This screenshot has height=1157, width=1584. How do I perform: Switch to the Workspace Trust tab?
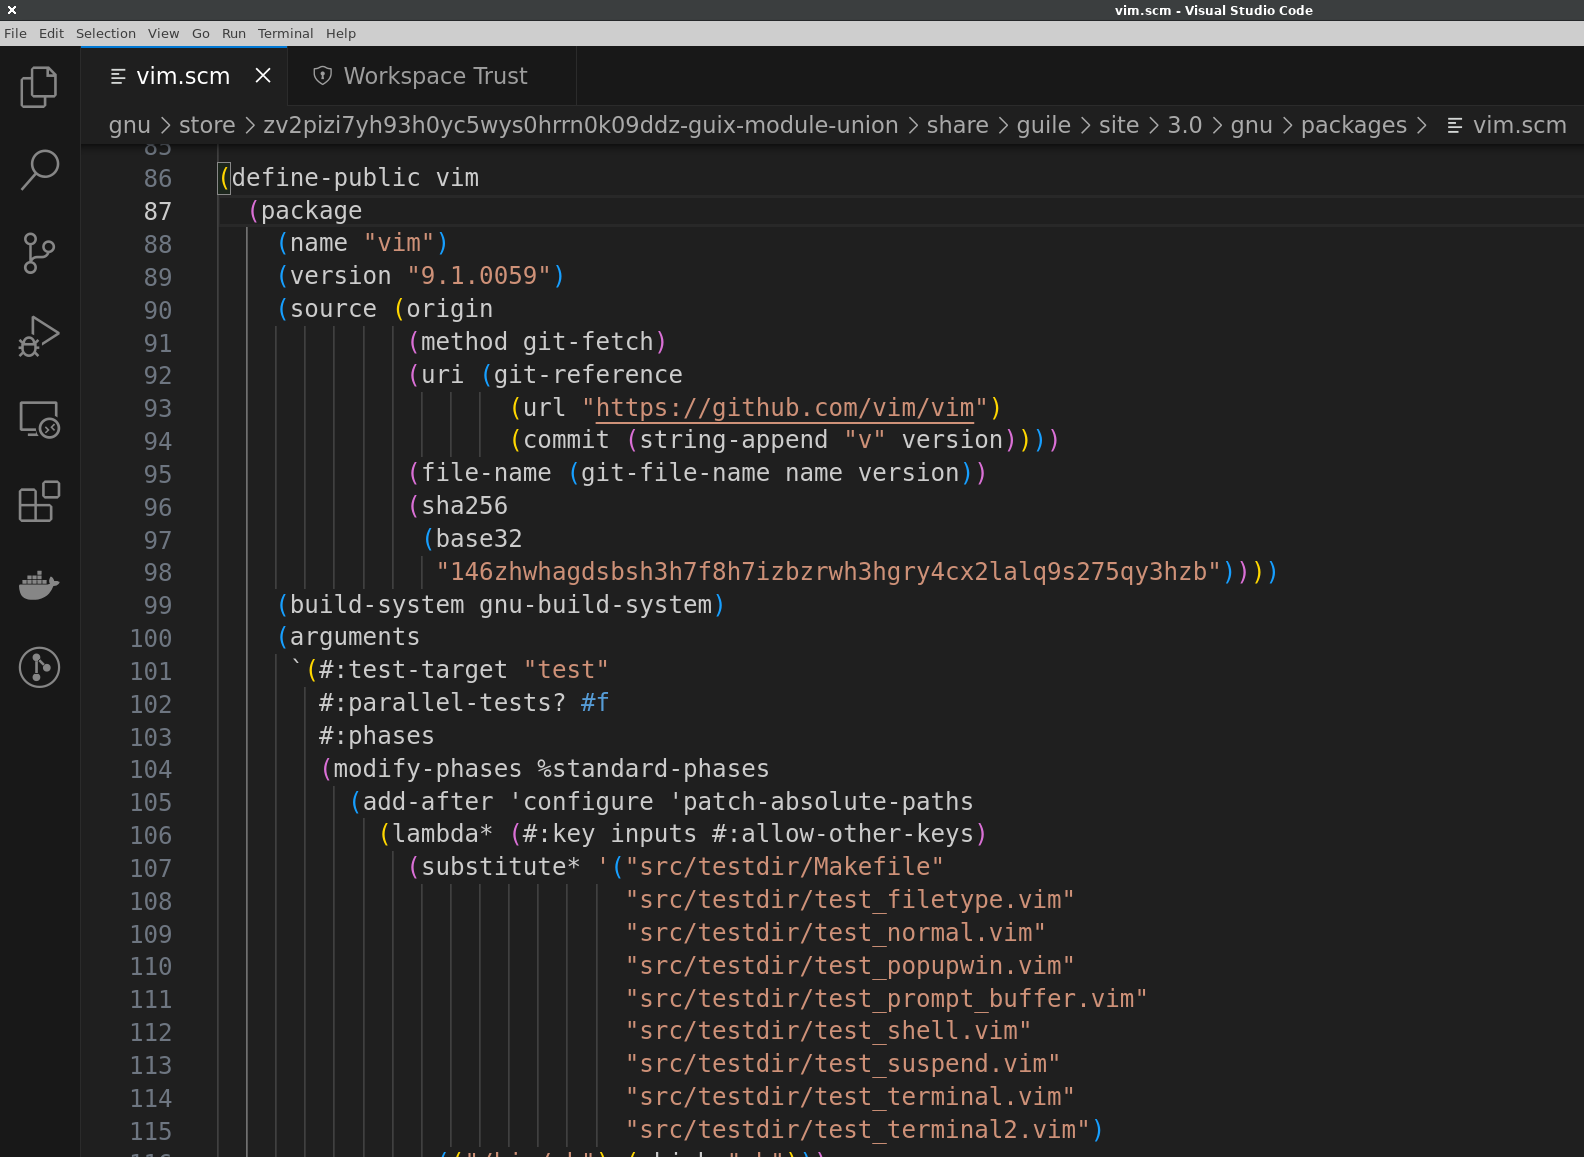[432, 76]
